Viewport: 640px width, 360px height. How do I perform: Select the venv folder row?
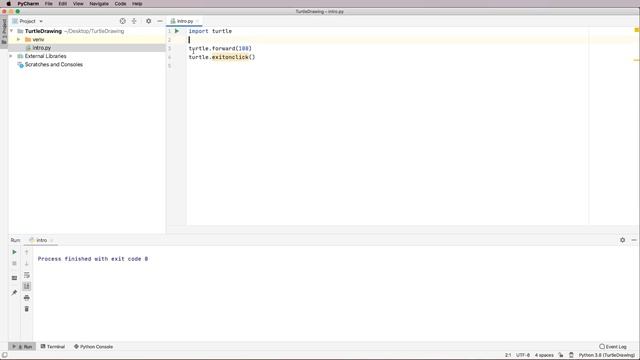tap(87, 40)
